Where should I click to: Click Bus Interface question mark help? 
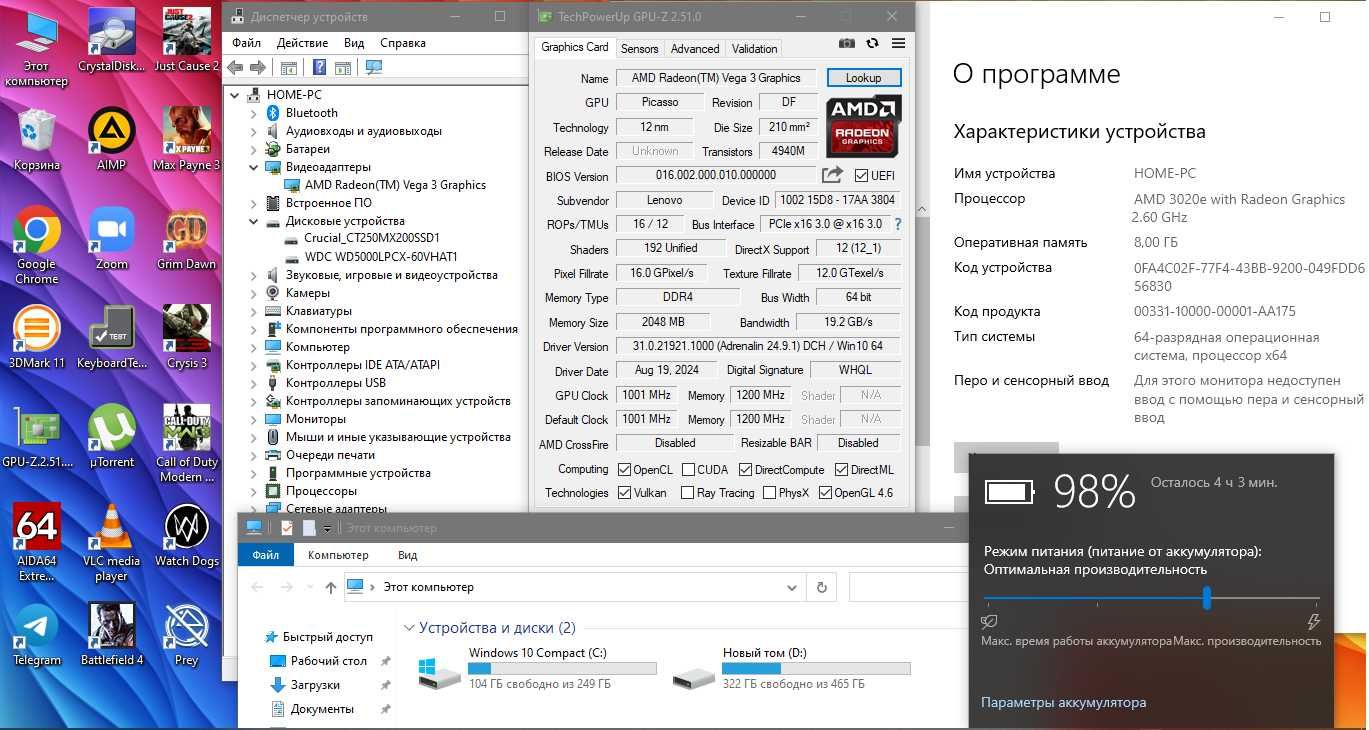pyautogui.click(x=897, y=224)
